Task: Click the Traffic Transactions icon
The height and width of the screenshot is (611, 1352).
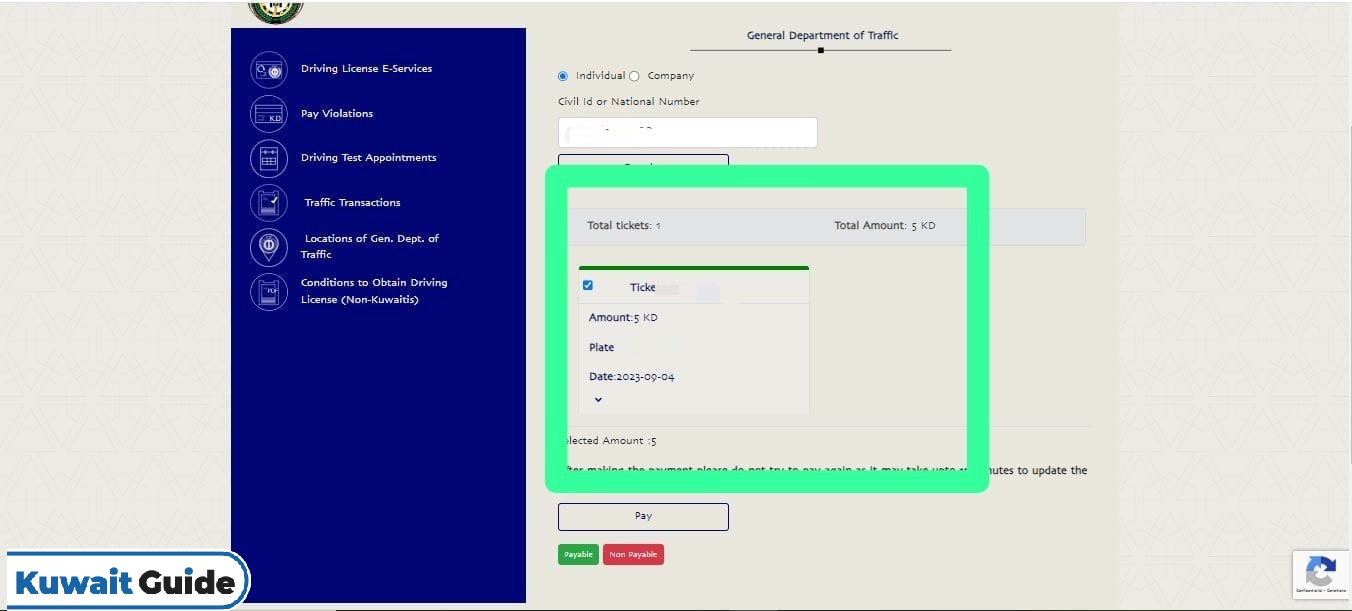Action: click(268, 203)
